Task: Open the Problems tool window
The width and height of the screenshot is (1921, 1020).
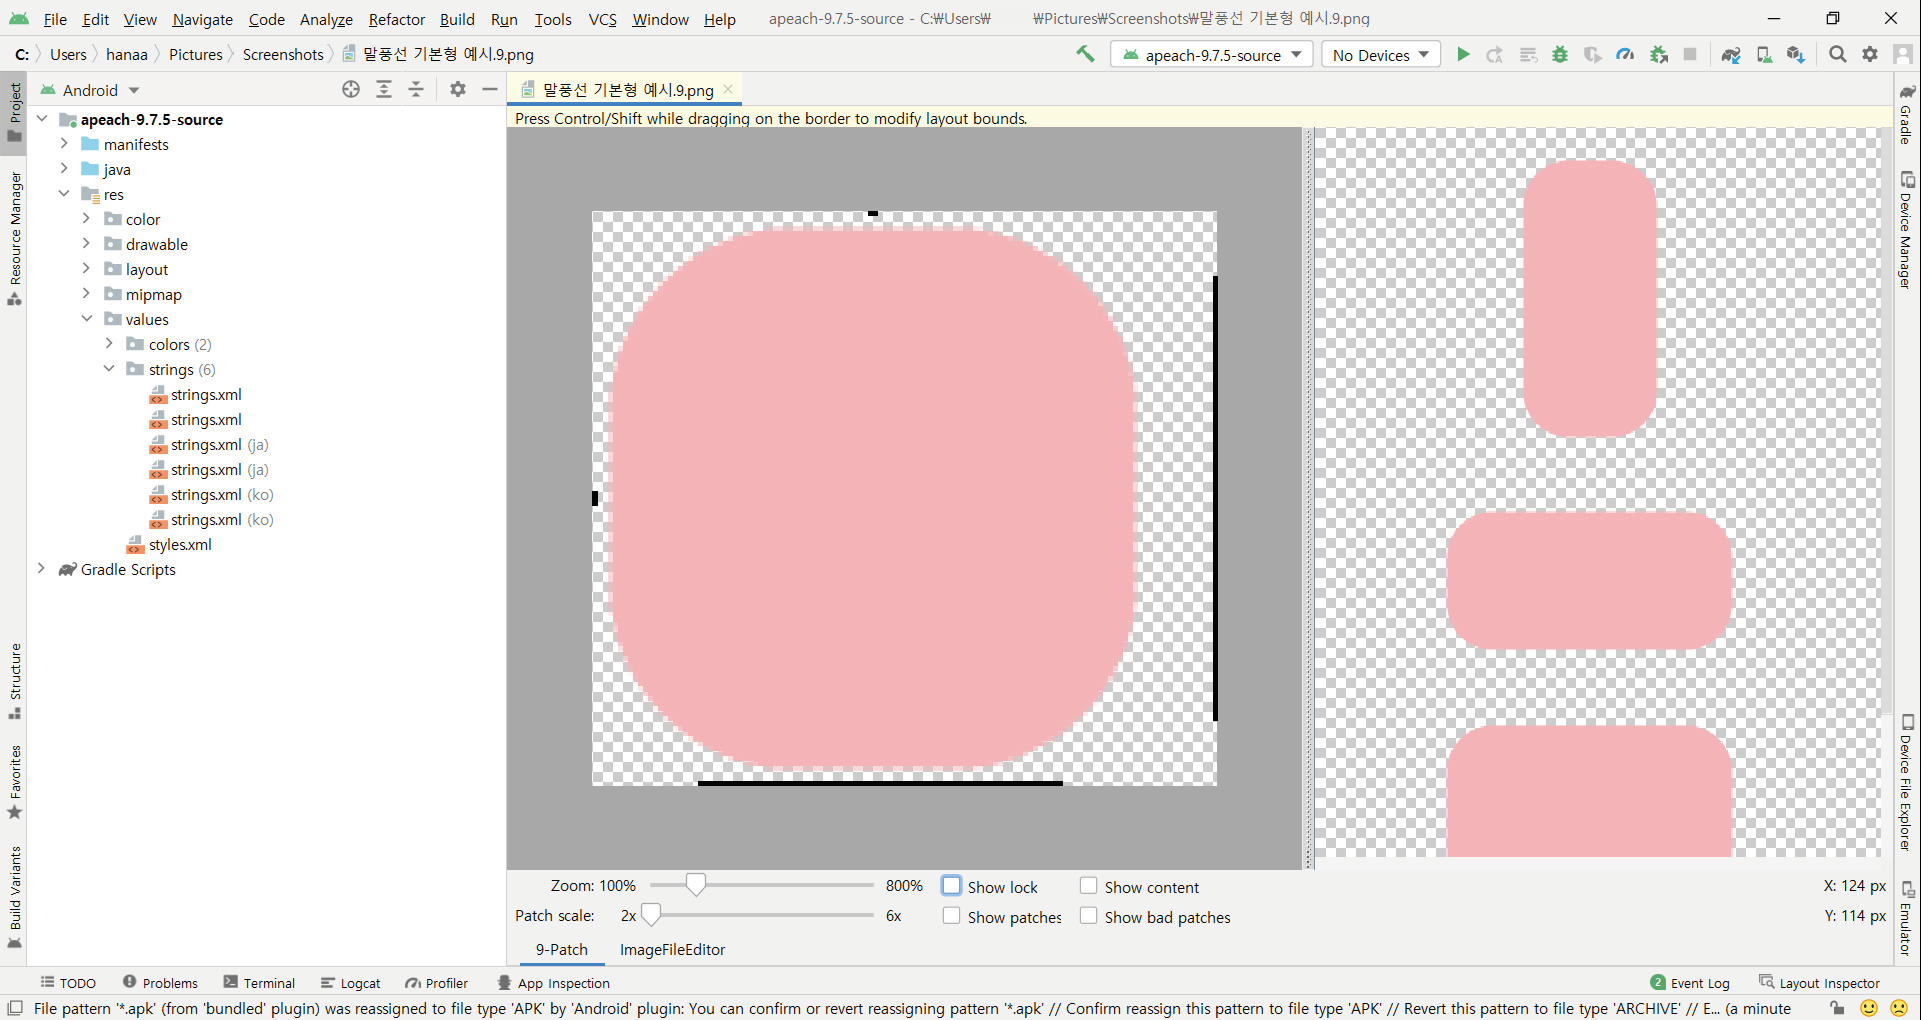Action: click(x=160, y=983)
